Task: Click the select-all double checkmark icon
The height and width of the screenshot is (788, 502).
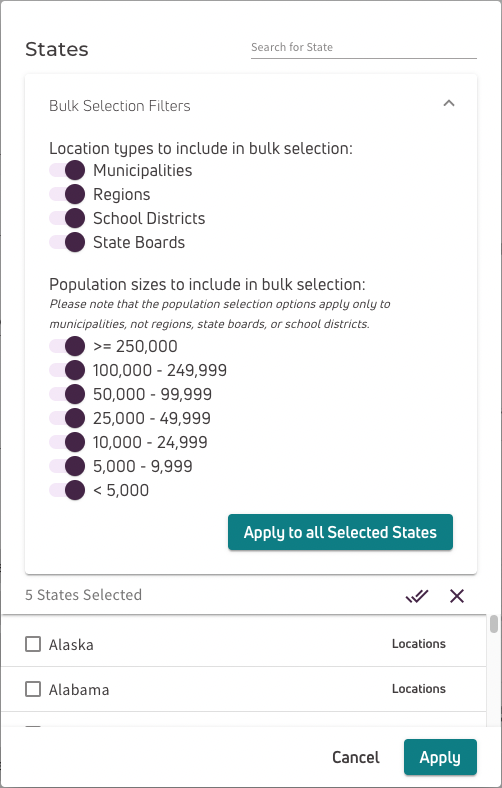Action: (x=417, y=596)
